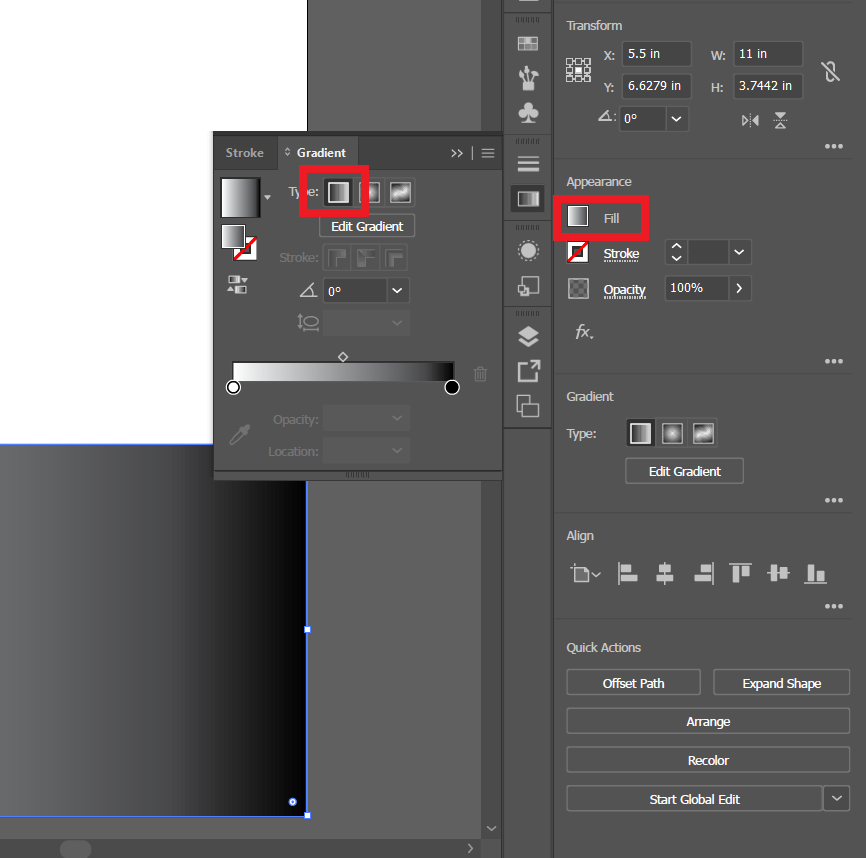The width and height of the screenshot is (866, 858).
Task: Open the Gradient panel flyout menu
Action: coord(488,153)
